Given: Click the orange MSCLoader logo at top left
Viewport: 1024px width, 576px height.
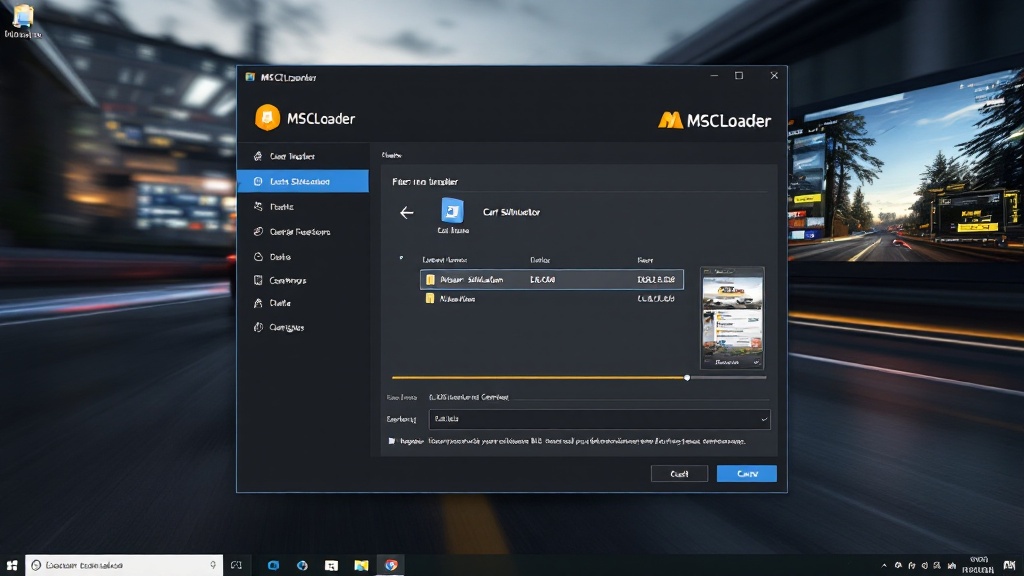Looking at the screenshot, I should tap(267, 118).
